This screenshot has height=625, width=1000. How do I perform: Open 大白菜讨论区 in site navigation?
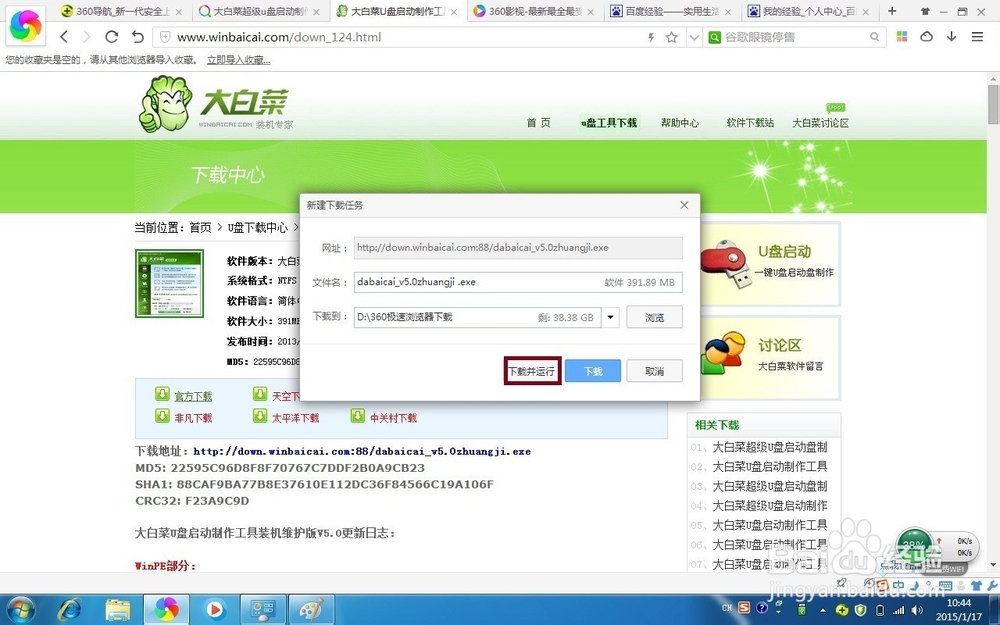coord(821,122)
